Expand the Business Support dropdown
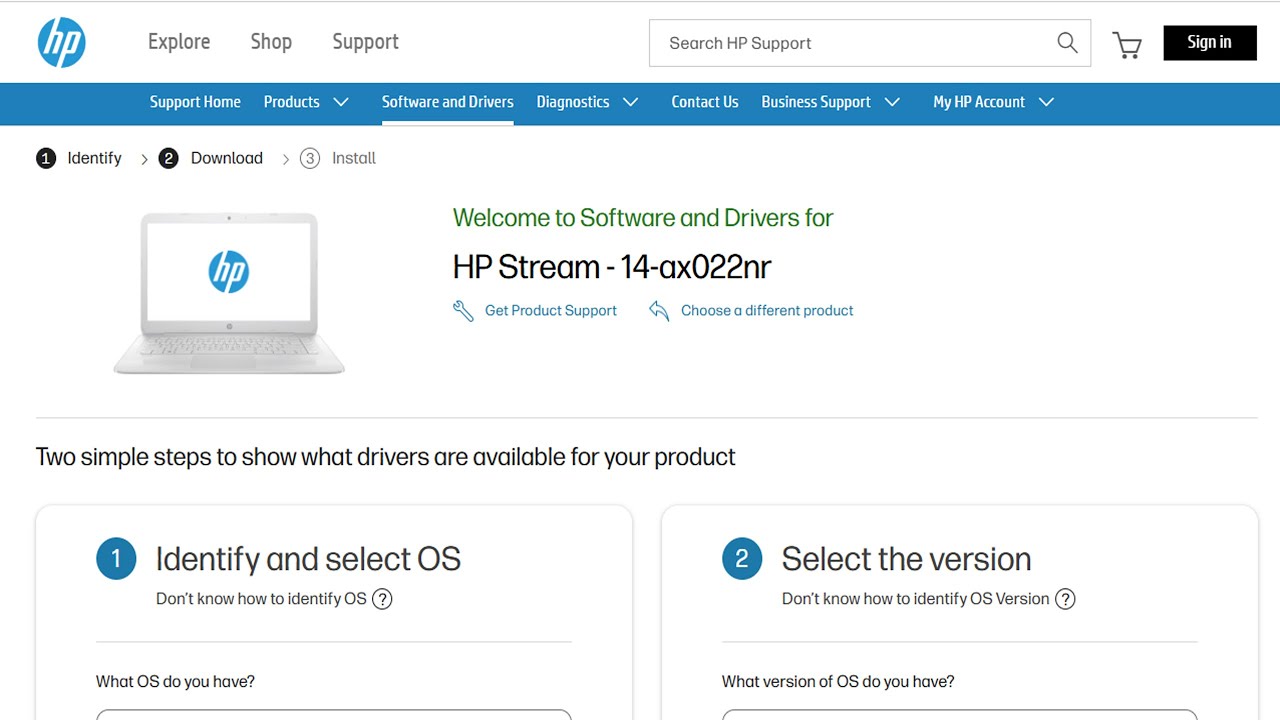The width and height of the screenshot is (1280, 720). [x=892, y=102]
